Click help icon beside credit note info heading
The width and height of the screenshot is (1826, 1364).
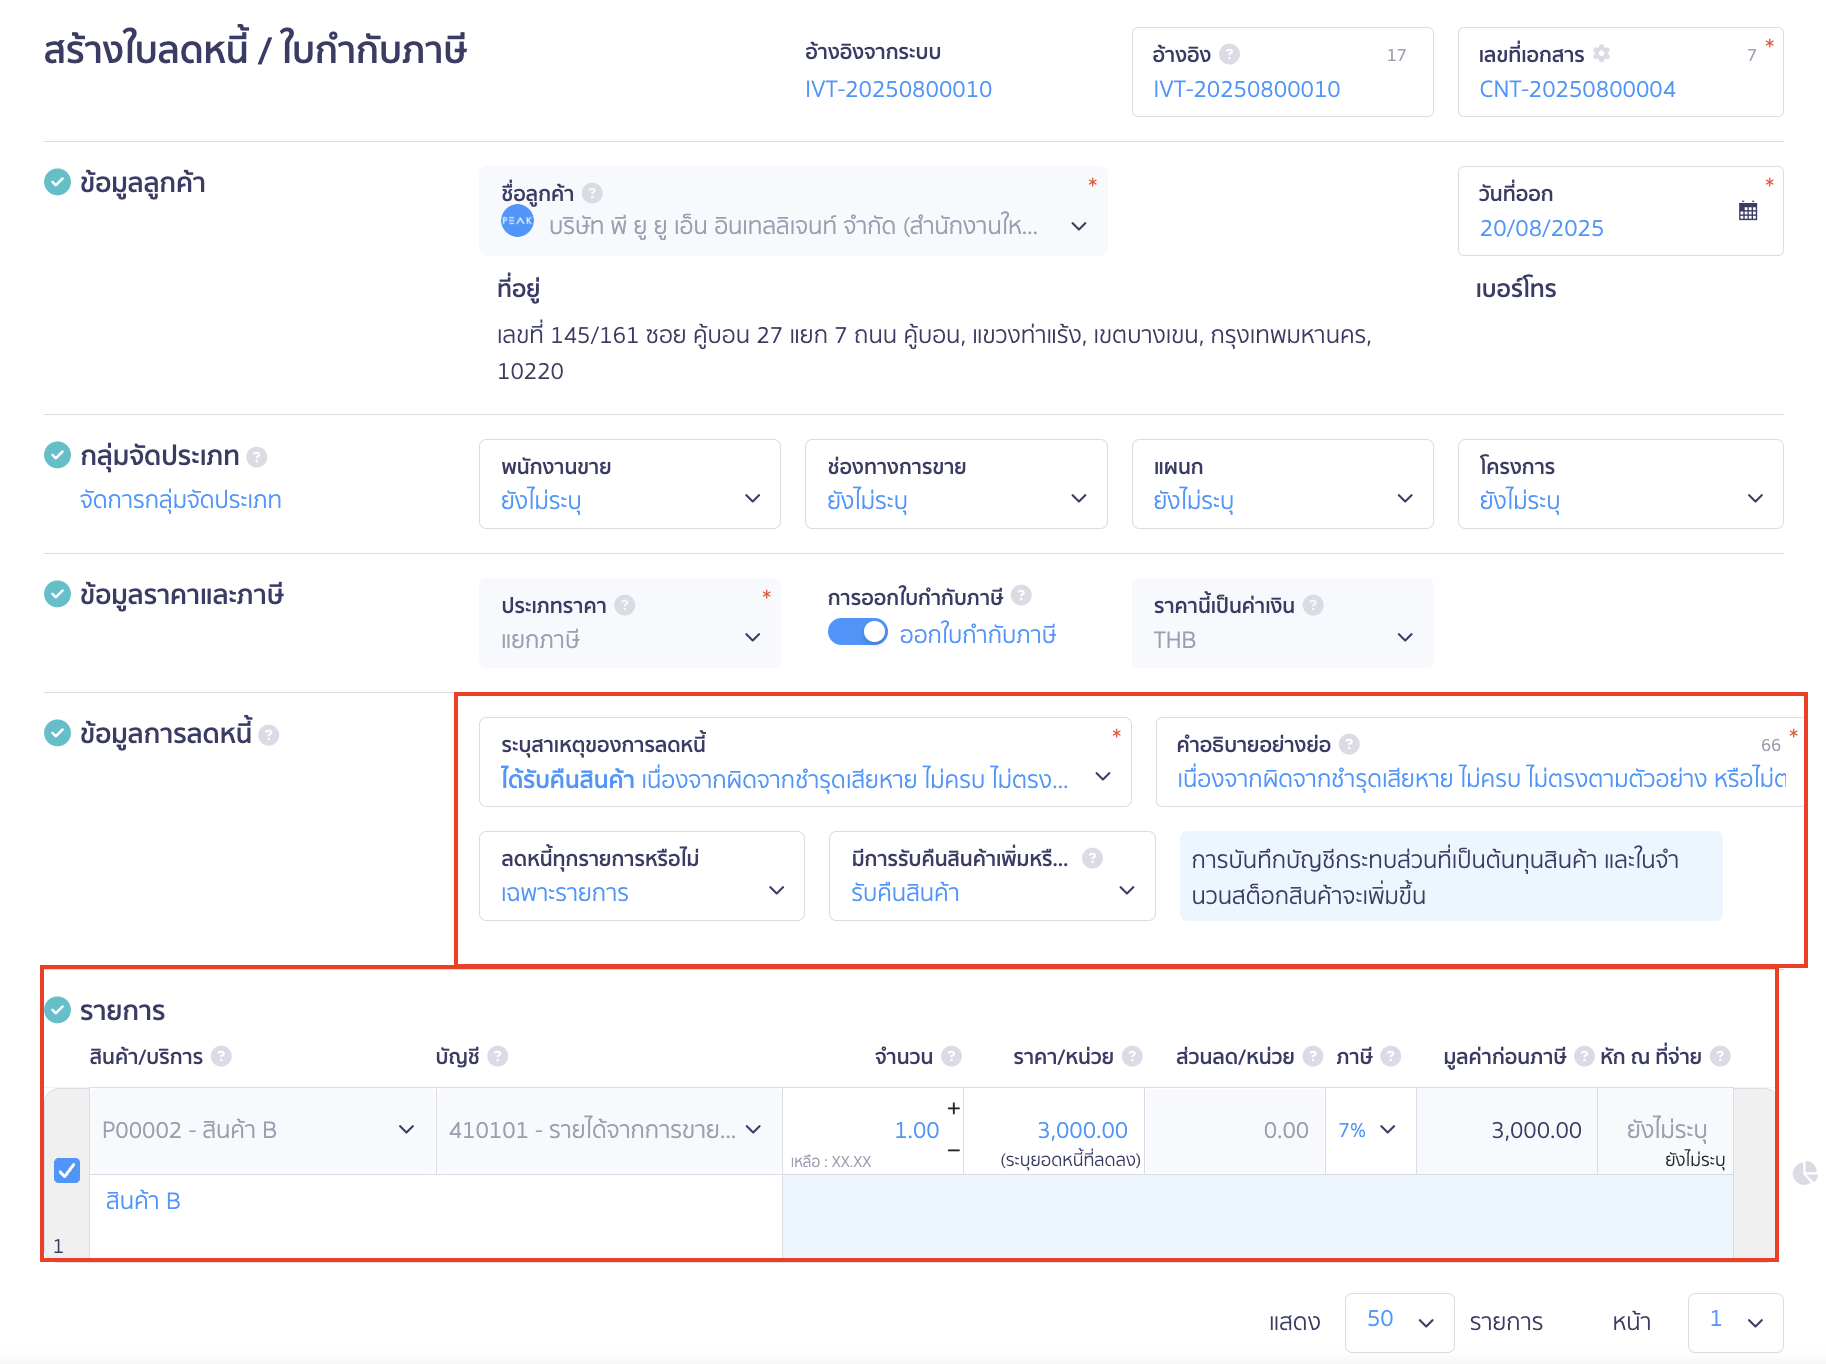[x=268, y=735]
